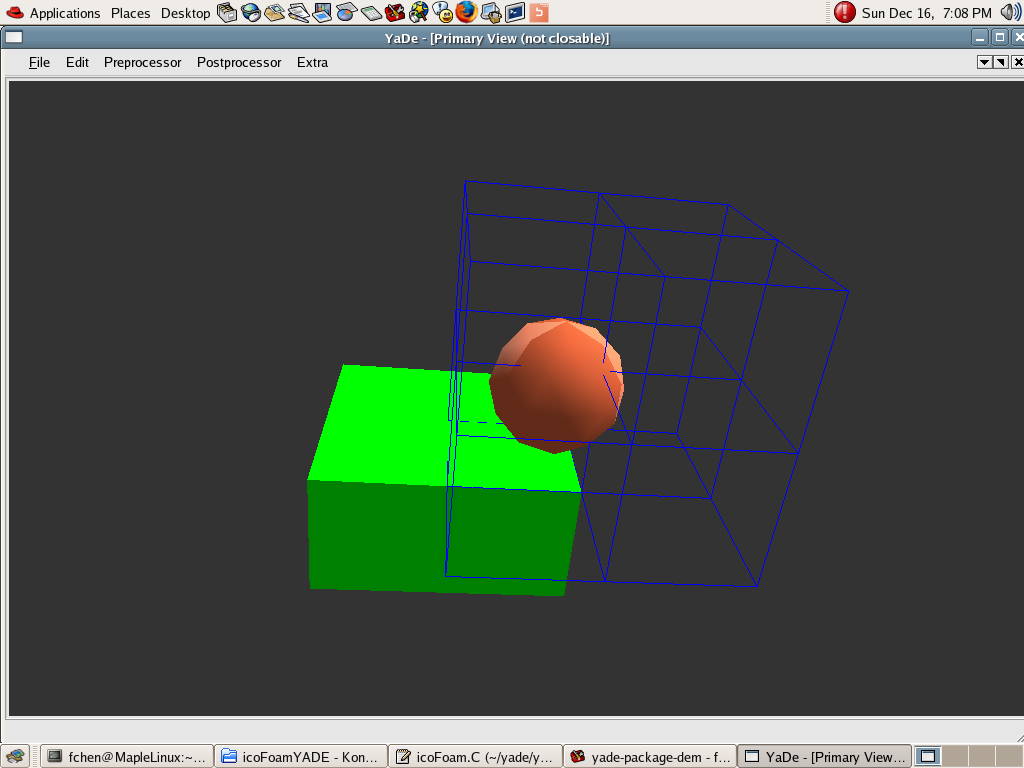Open the Postprocessor menu
1024x768 pixels.
239,62
